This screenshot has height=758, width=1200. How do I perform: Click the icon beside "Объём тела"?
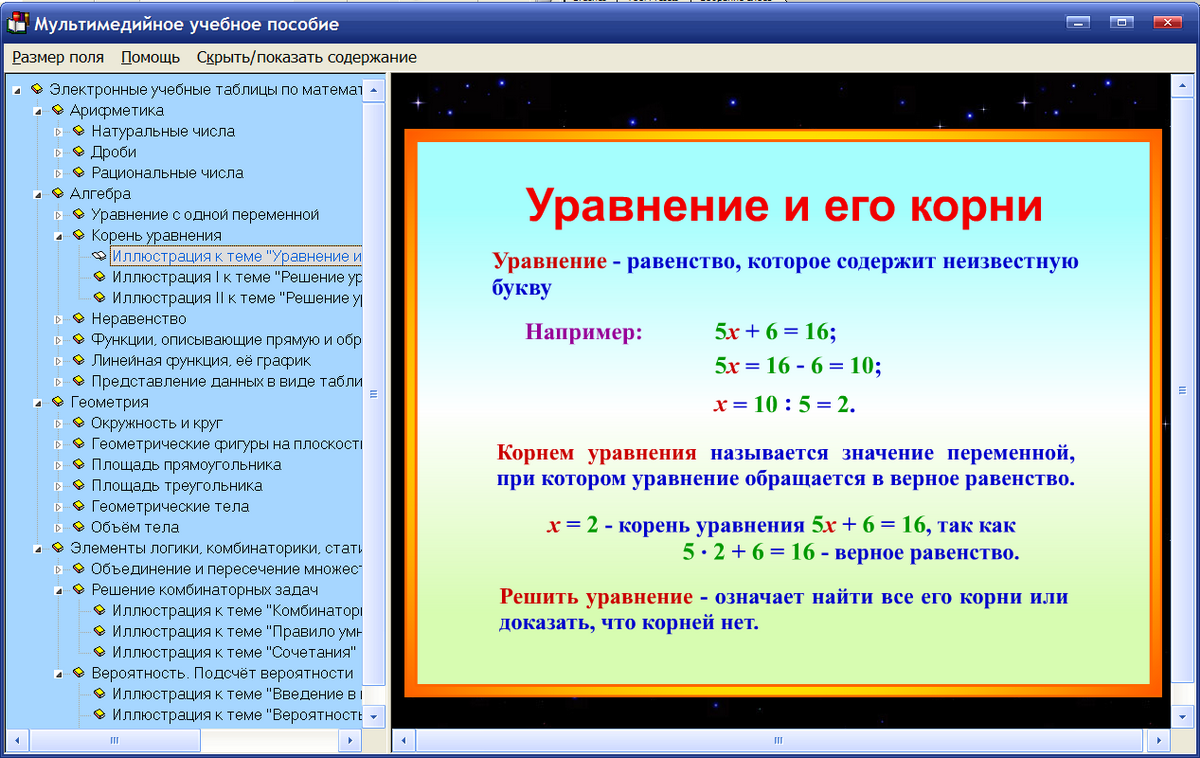point(78,527)
